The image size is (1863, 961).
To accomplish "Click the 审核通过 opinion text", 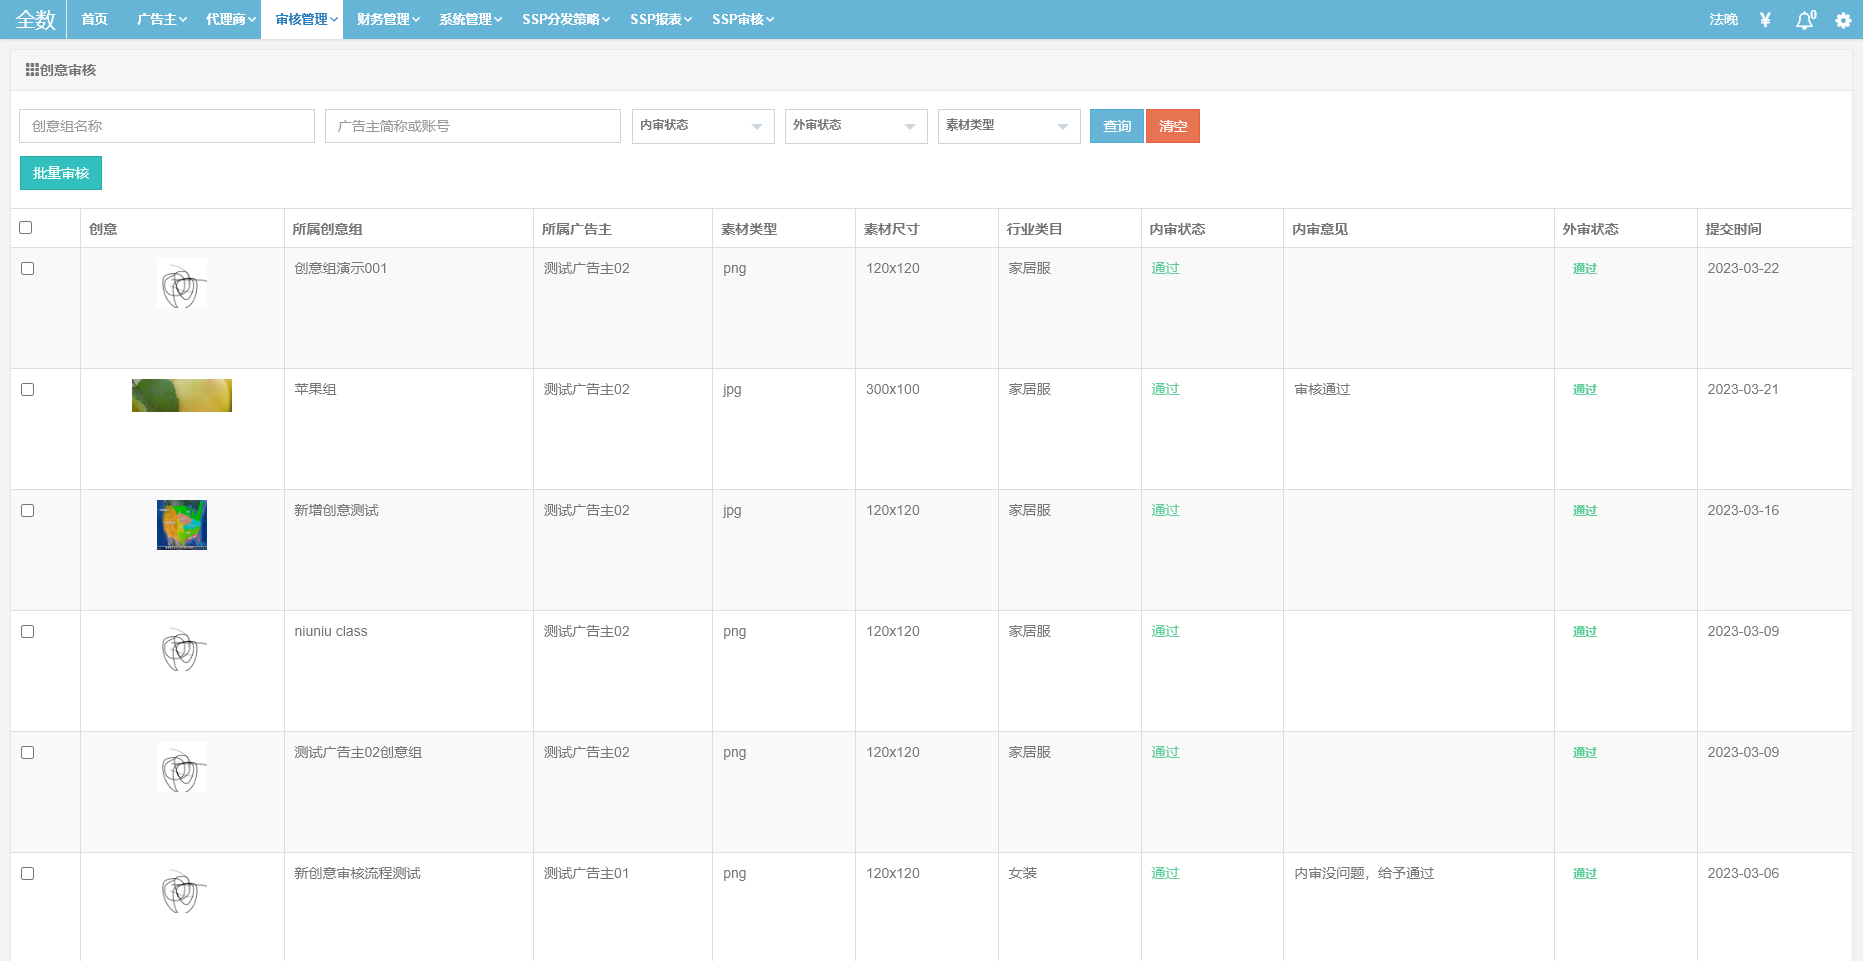I will click(x=1322, y=389).
